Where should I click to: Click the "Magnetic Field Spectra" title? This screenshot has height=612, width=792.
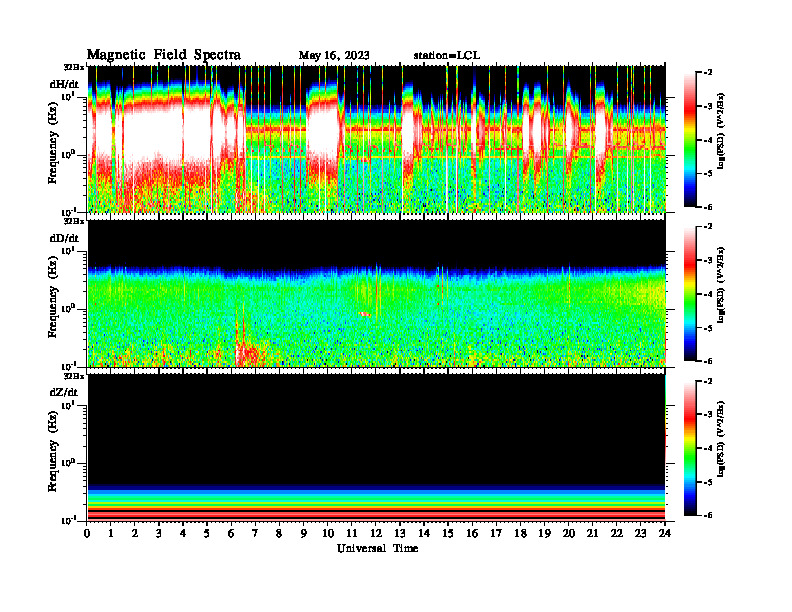pos(164,55)
